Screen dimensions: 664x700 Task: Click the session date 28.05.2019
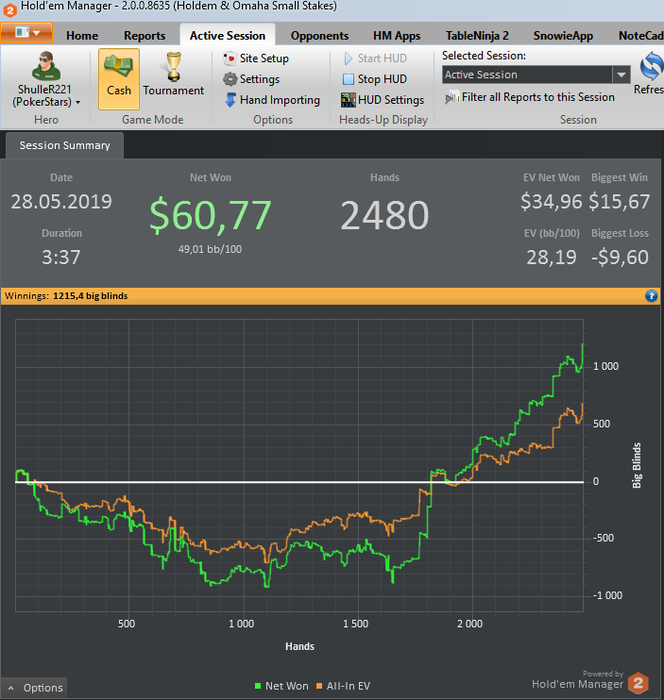(x=61, y=202)
